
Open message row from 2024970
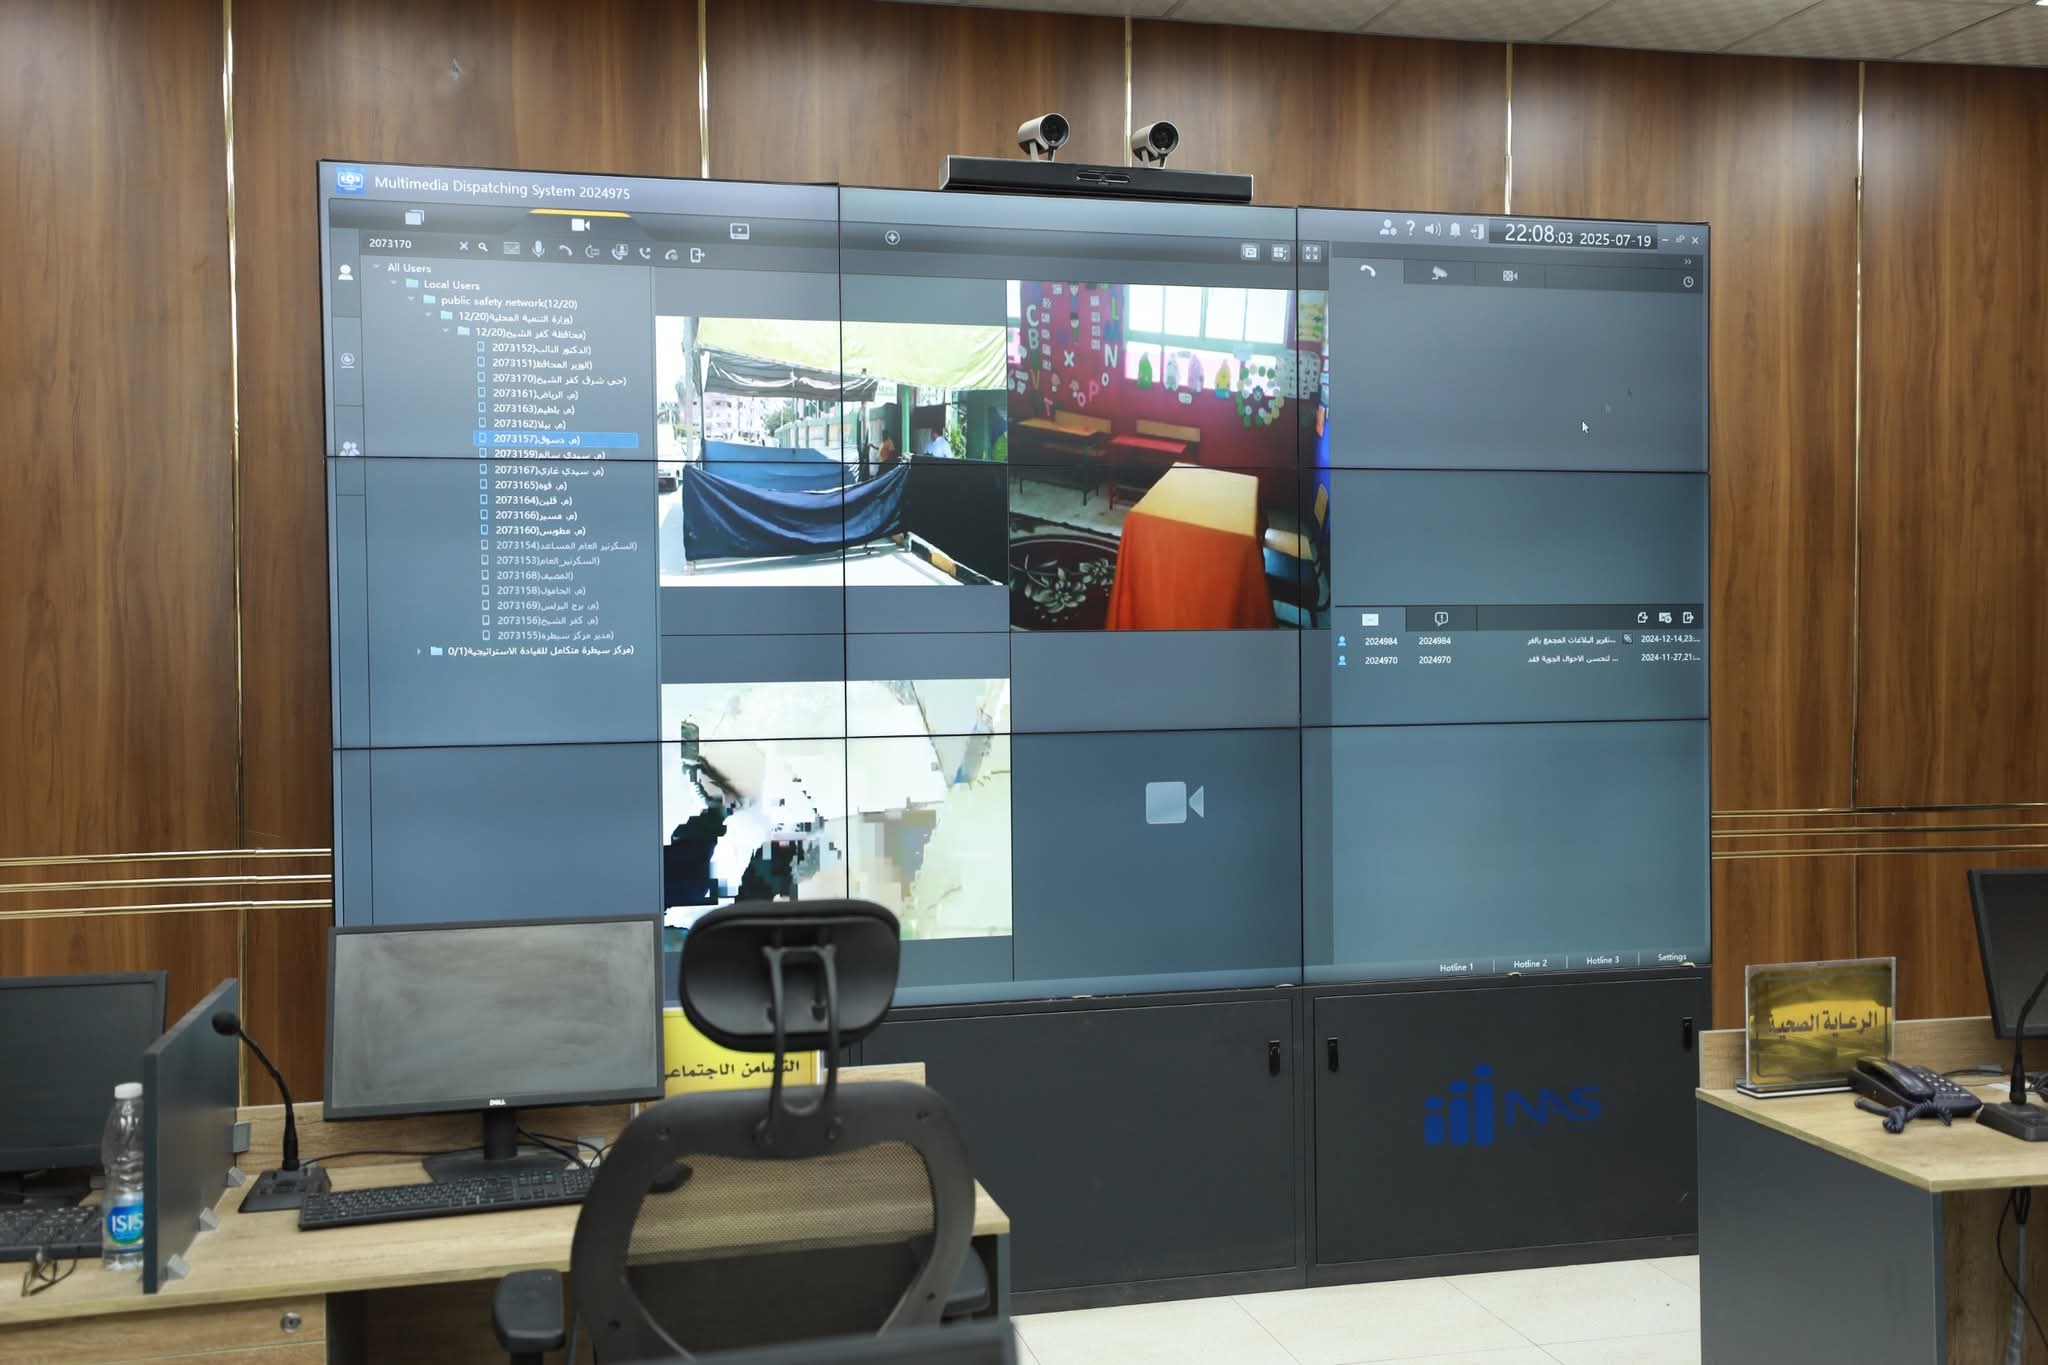1520,659
